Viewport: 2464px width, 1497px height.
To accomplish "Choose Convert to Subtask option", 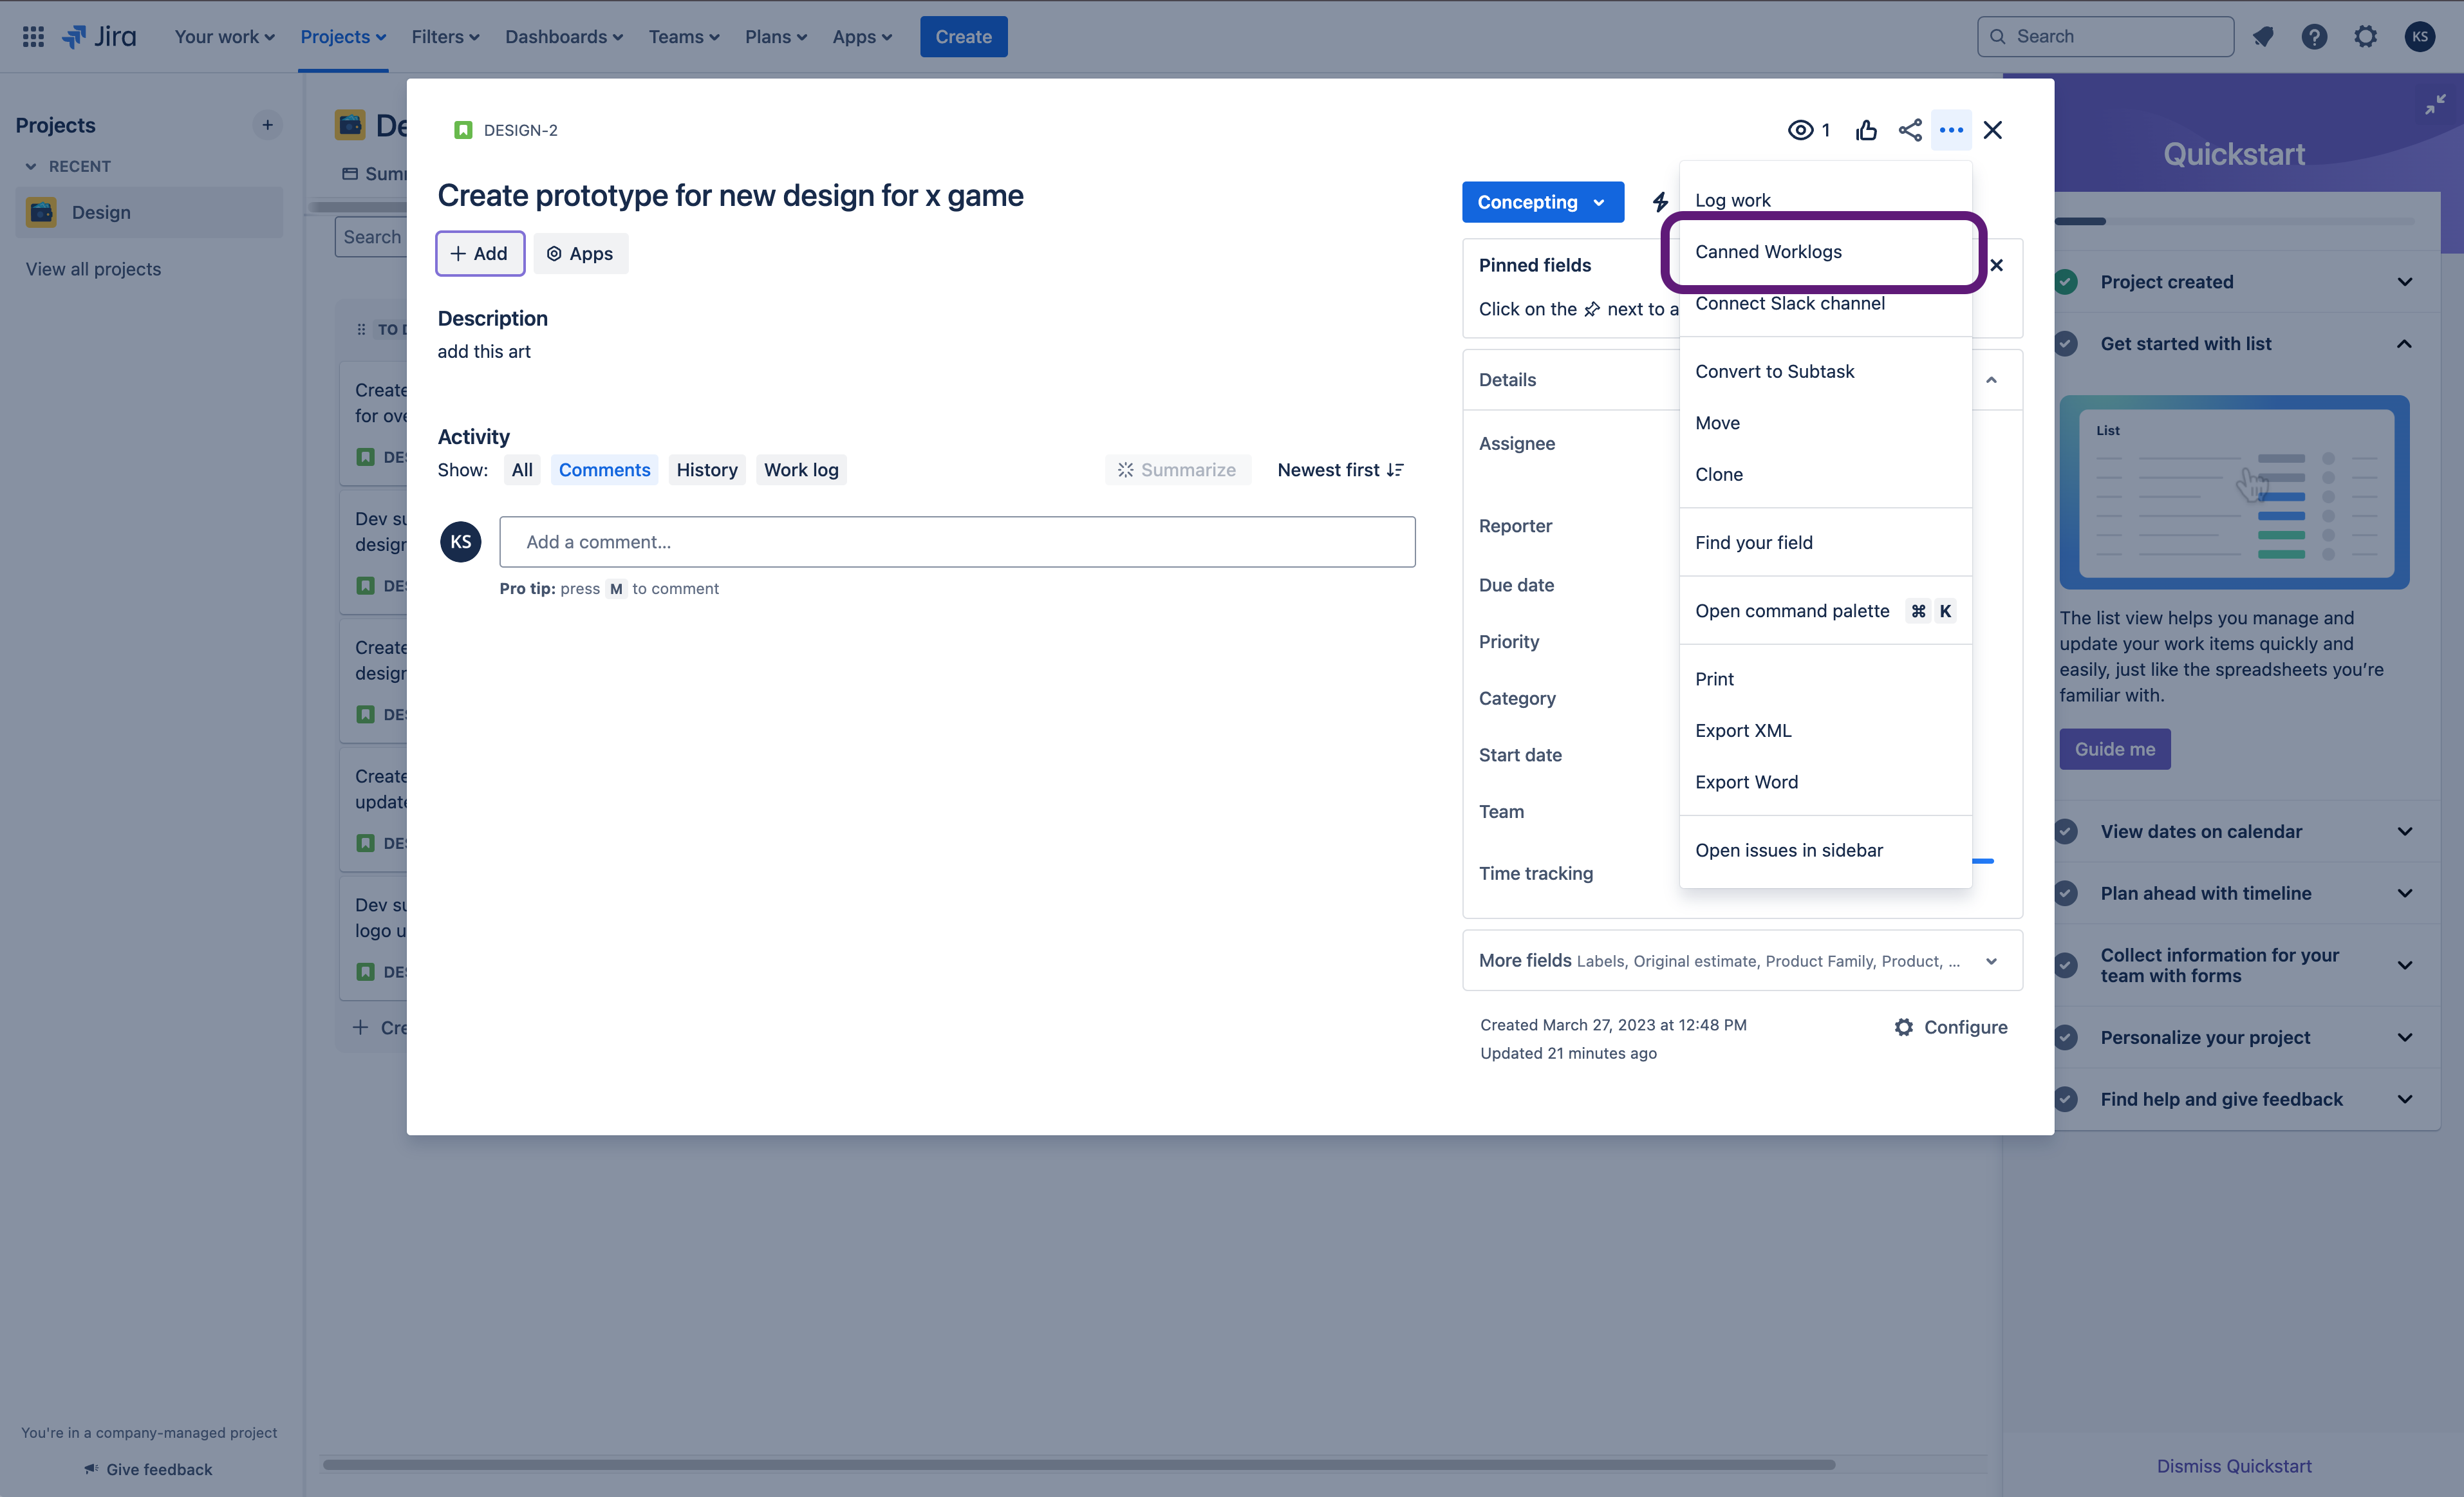I will pyautogui.click(x=1774, y=371).
